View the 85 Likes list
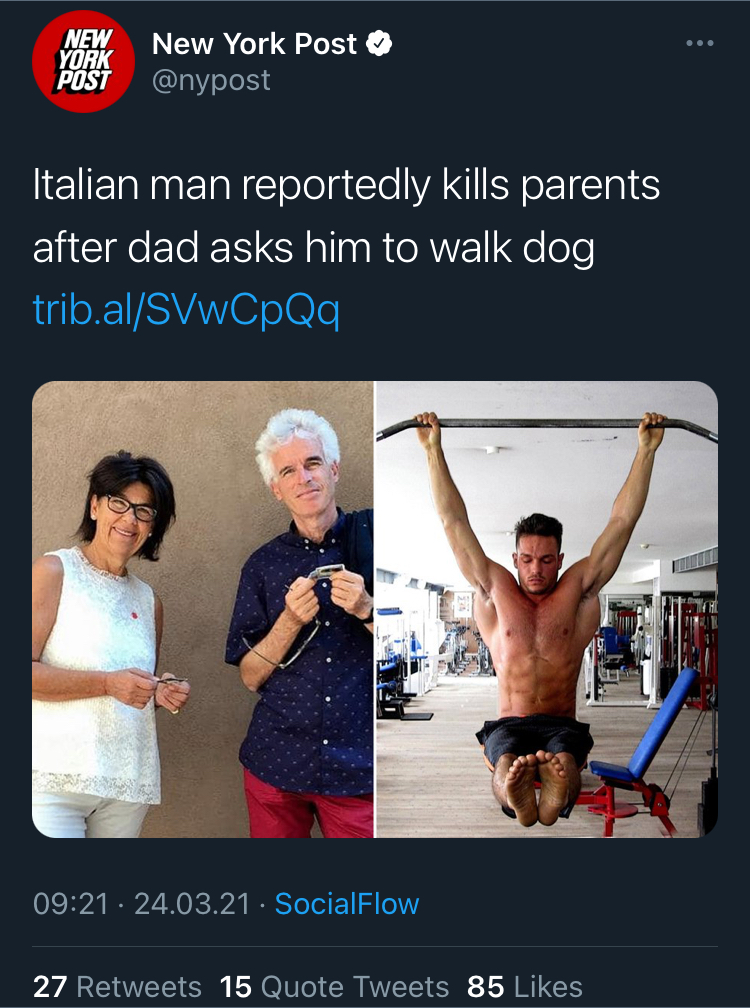This screenshot has width=750, height=1008. pyautogui.click(x=525, y=987)
